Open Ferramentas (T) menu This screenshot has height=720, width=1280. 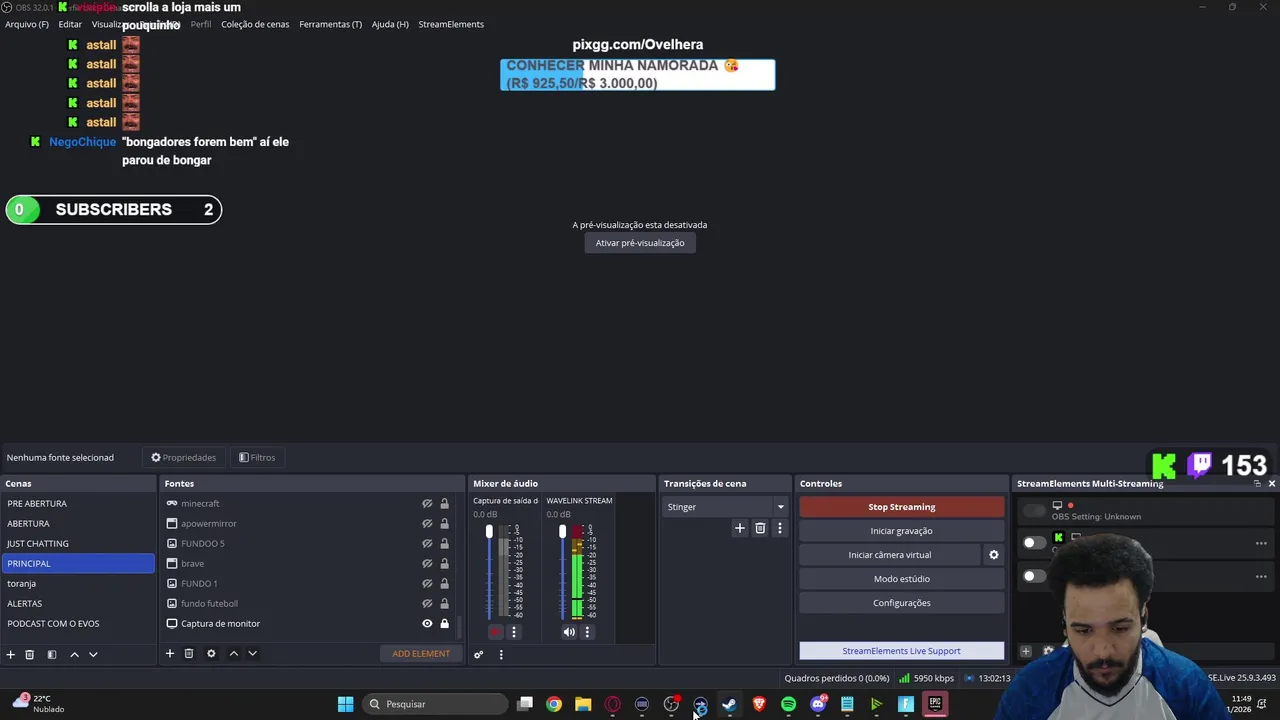coord(331,24)
